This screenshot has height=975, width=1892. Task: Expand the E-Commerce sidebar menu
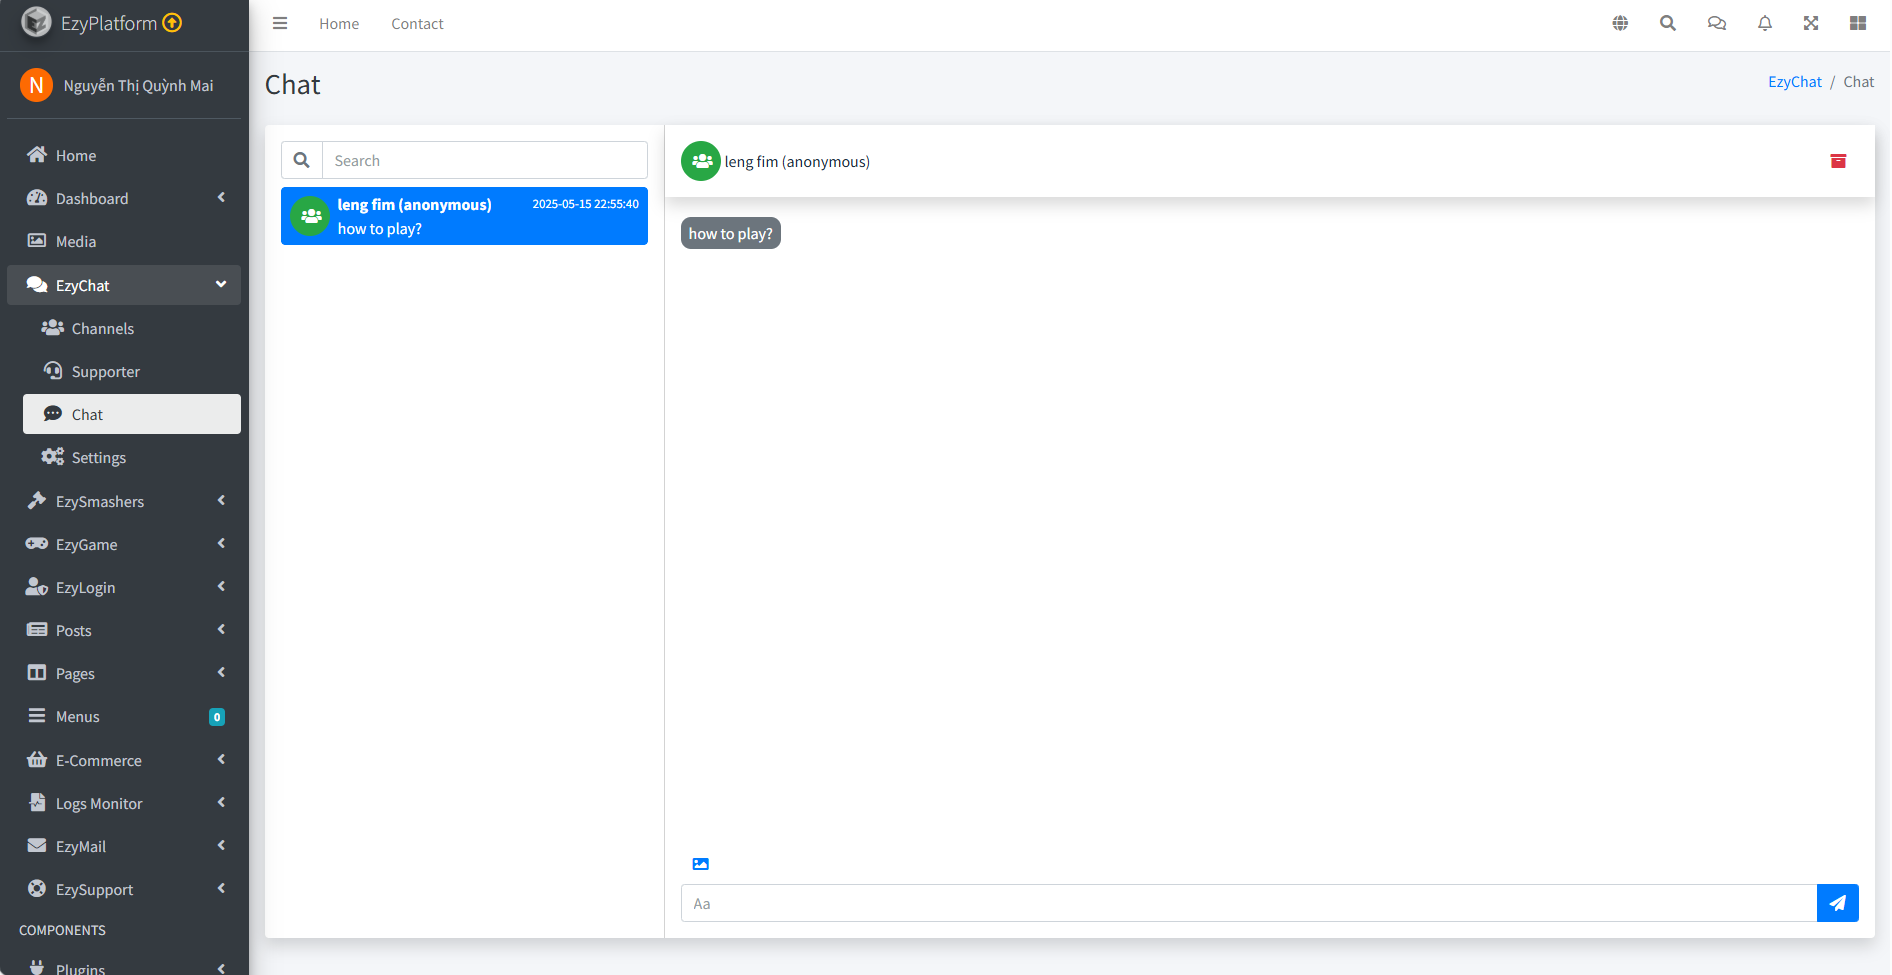[x=124, y=760]
